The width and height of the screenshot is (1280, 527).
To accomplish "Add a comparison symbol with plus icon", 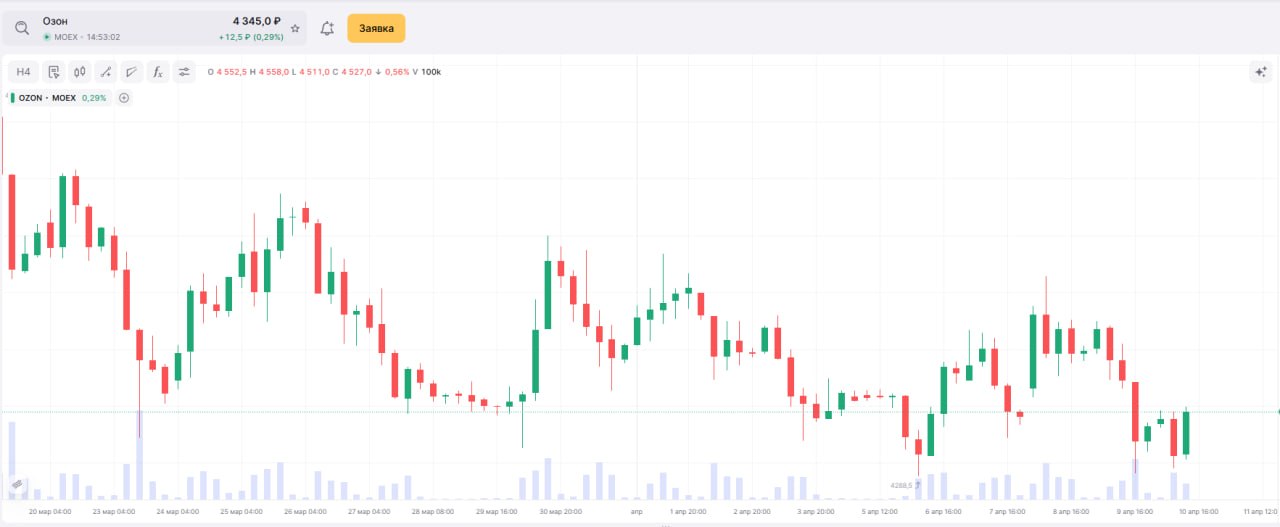I will [124, 98].
